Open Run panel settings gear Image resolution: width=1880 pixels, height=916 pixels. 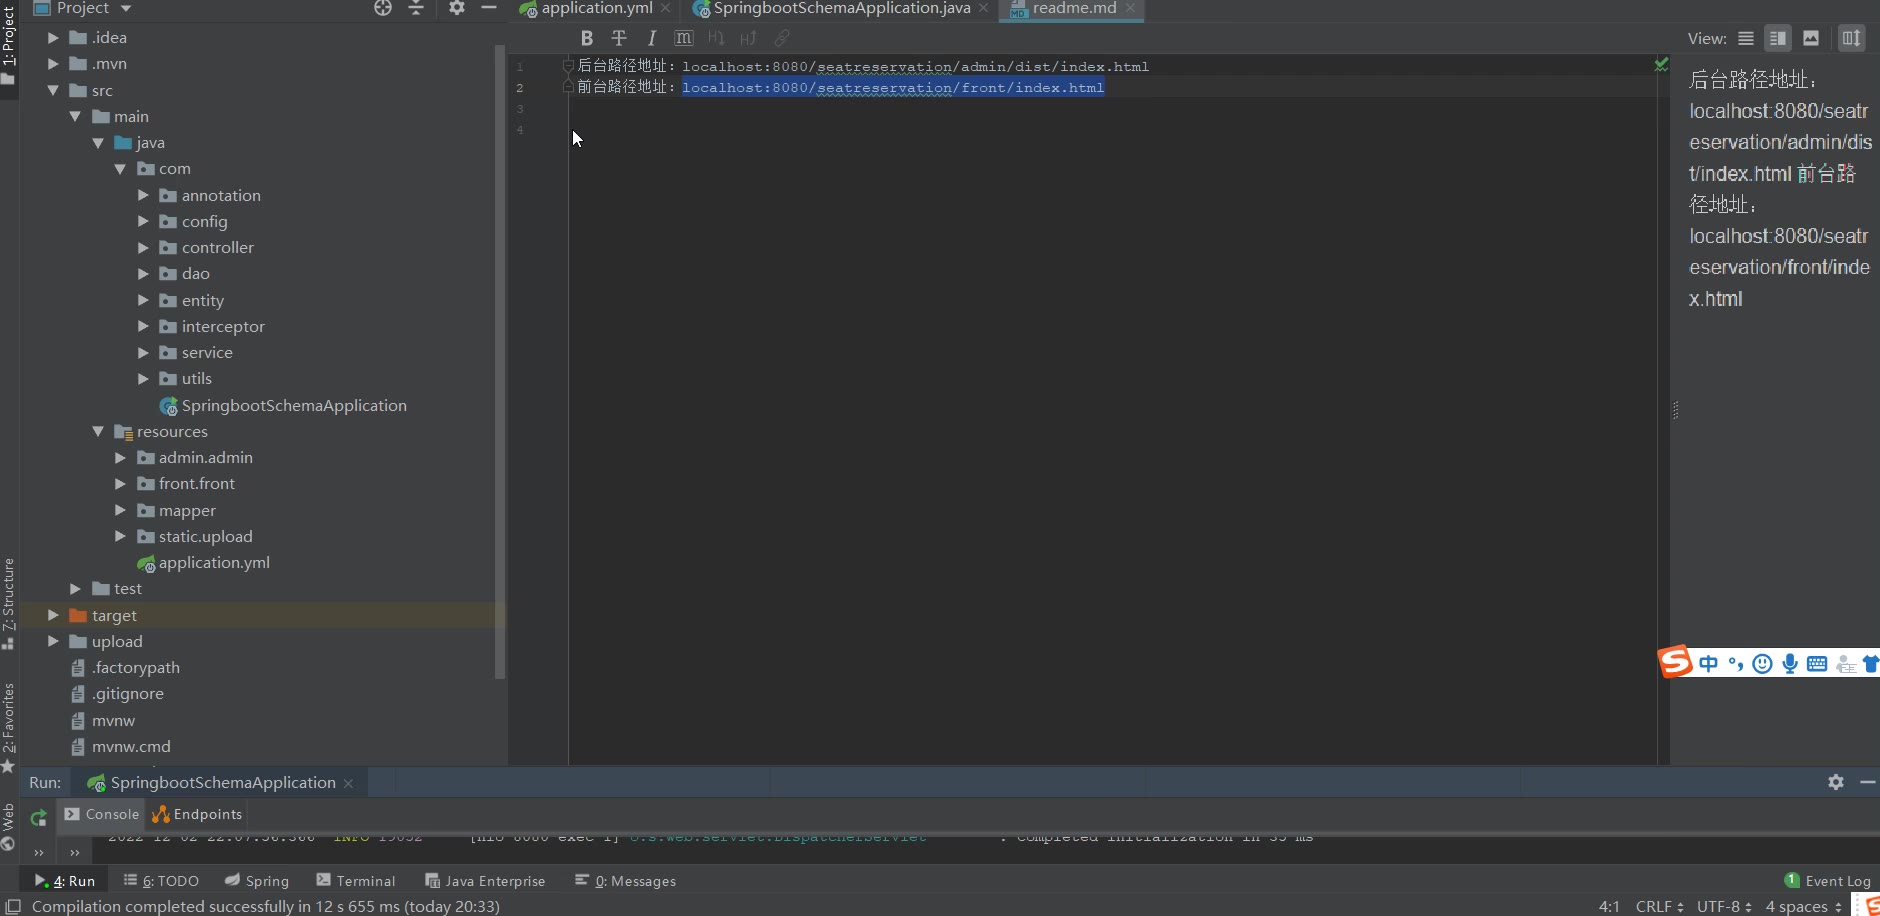point(1836,782)
